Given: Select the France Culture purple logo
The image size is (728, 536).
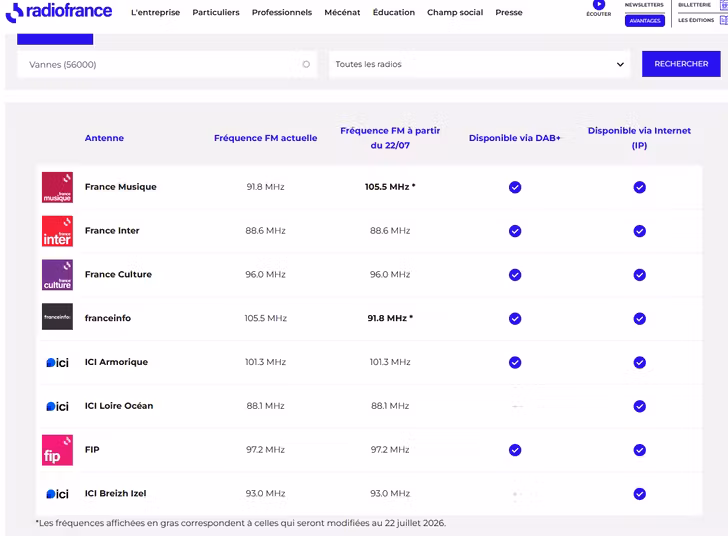Looking at the screenshot, I should click(x=57, y=275).
